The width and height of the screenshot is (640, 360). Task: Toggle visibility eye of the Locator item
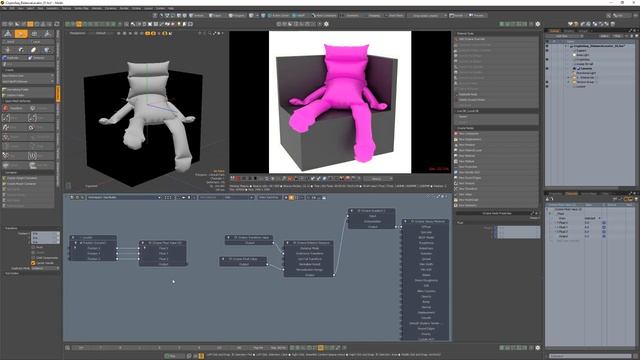tap(547, 87)
